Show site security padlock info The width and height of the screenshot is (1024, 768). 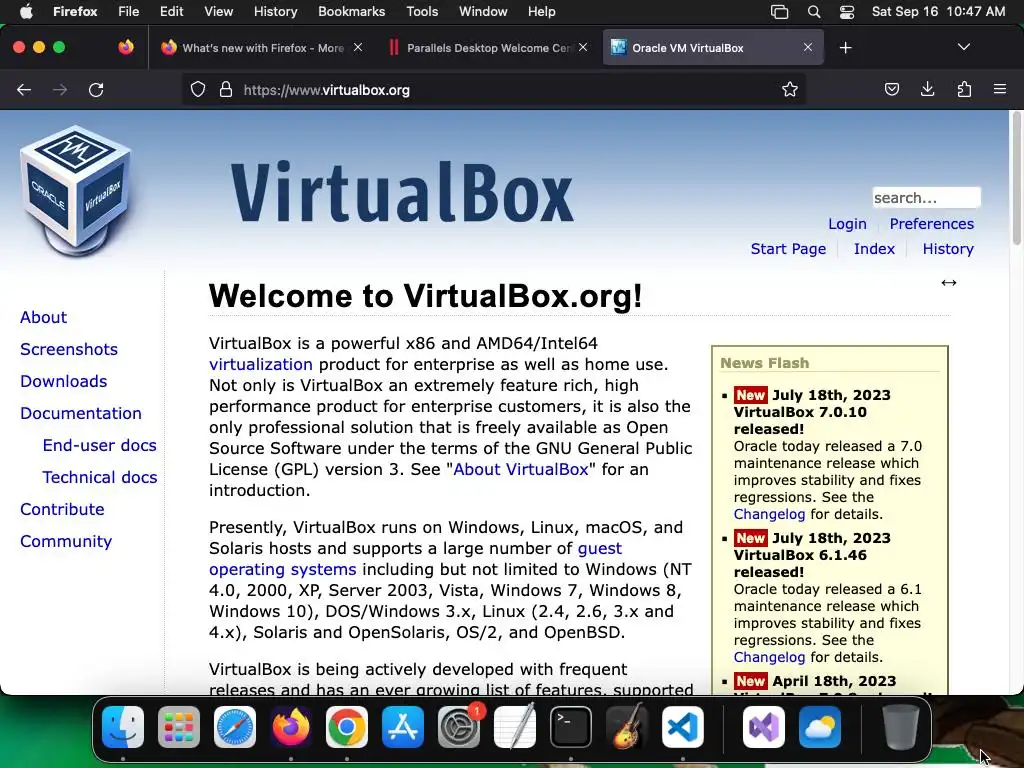pyautogui.click(x=226, y=89)
